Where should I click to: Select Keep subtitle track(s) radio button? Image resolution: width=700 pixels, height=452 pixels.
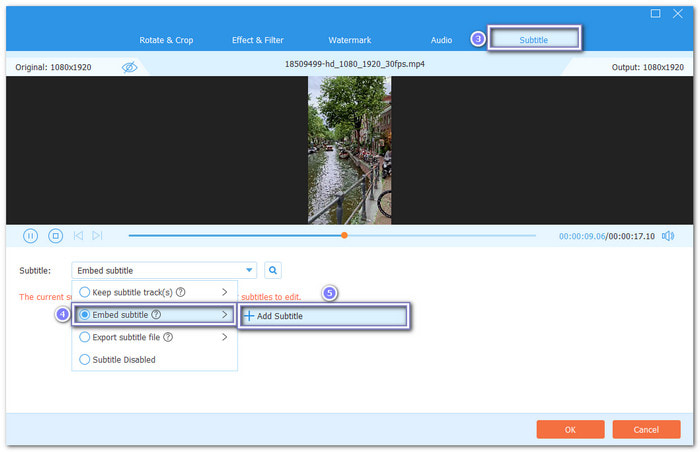click(x=84, y=292)
